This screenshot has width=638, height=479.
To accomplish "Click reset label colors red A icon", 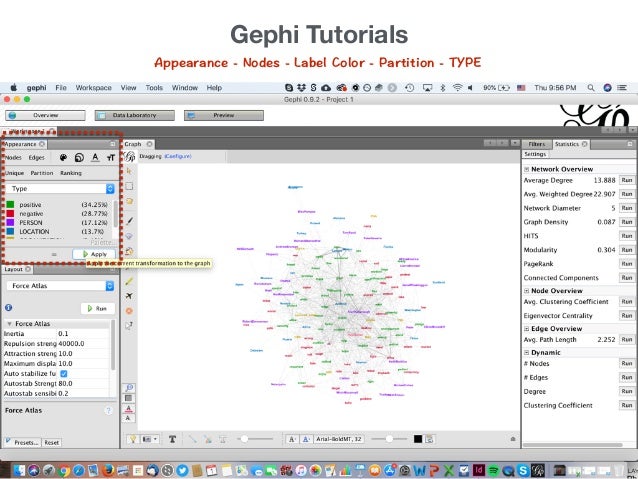I will pyautogui.click(x=129, y=409).
